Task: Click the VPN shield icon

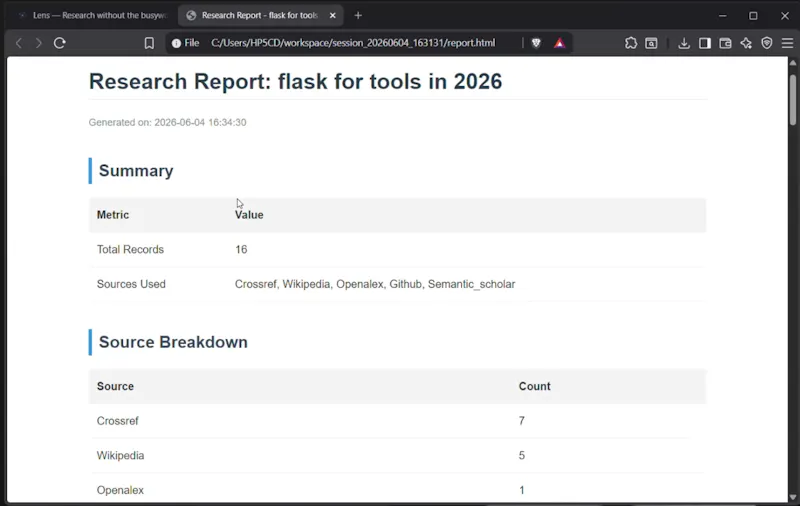Action: [766, 43]
